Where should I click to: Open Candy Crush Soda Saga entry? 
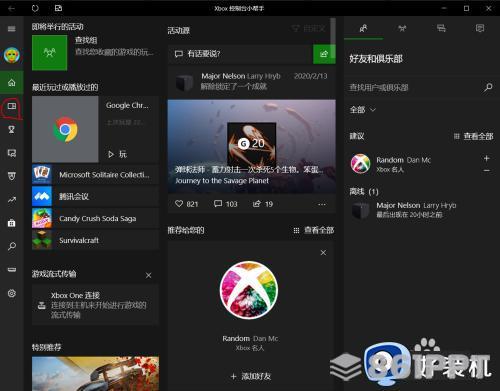pos(95,219)
